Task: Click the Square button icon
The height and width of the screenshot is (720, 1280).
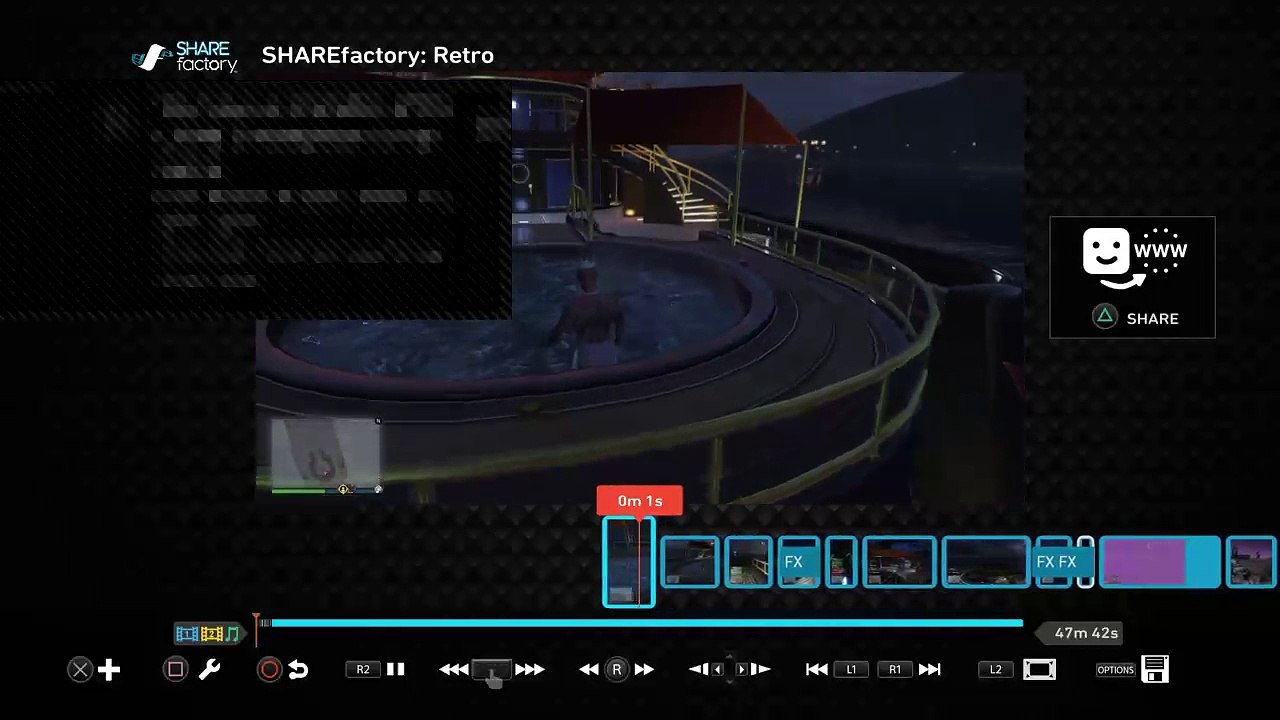Action: pos(176,670)
